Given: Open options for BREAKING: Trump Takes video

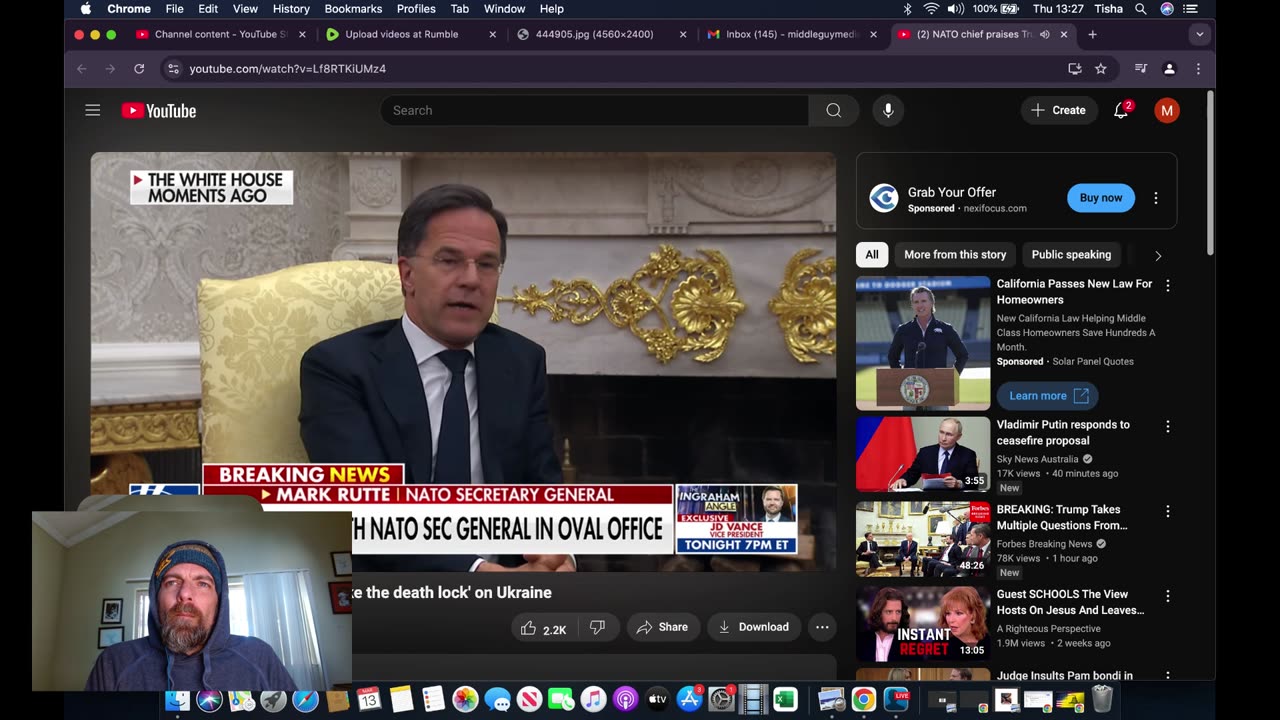Looking at the screenshot, I should 1167,511.
